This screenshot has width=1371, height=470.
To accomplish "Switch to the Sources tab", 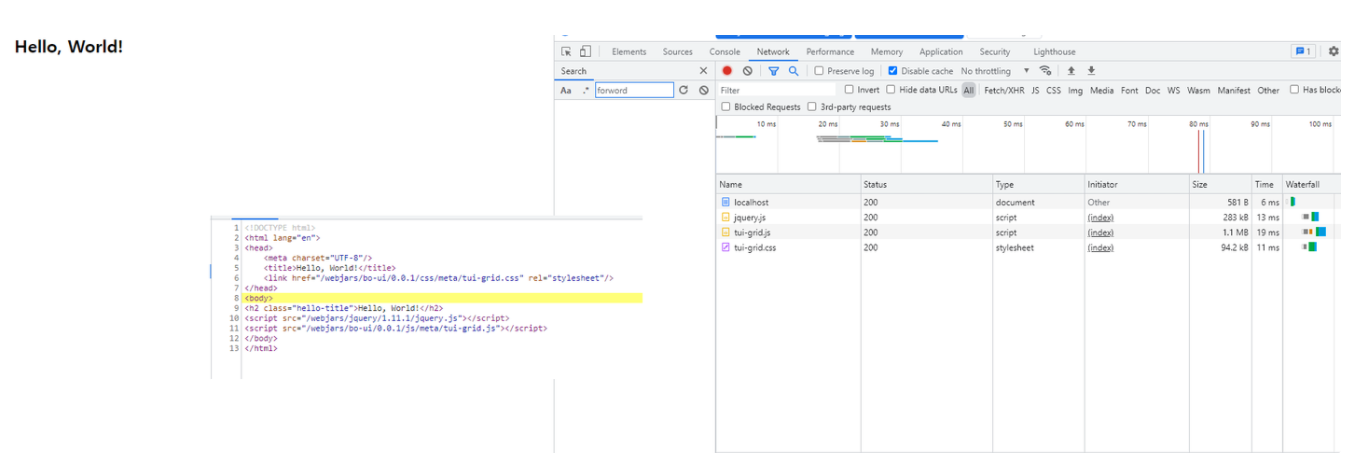I will click(x=678, y=52).
